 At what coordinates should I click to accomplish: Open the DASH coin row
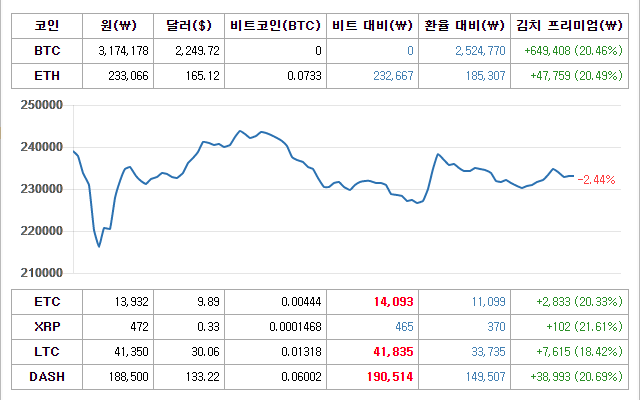(x=320, y=377)
